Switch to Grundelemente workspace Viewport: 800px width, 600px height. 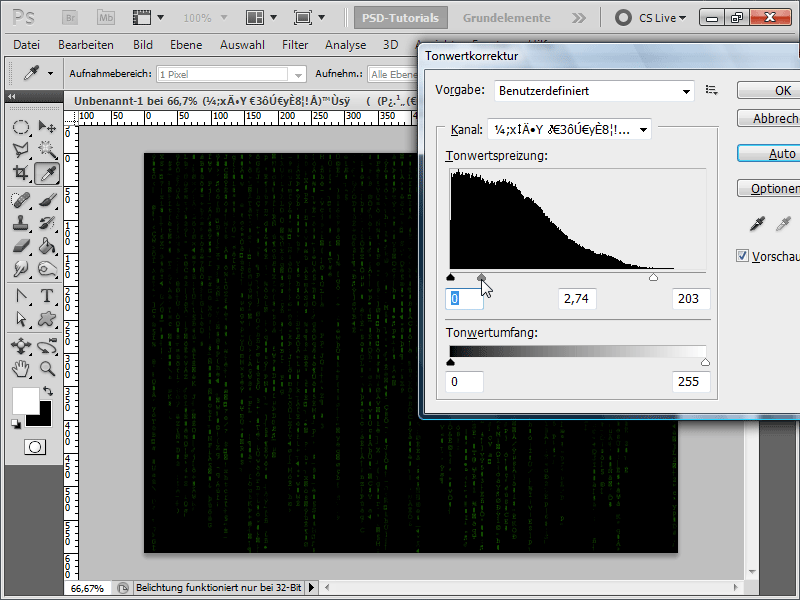click(507, 18)
